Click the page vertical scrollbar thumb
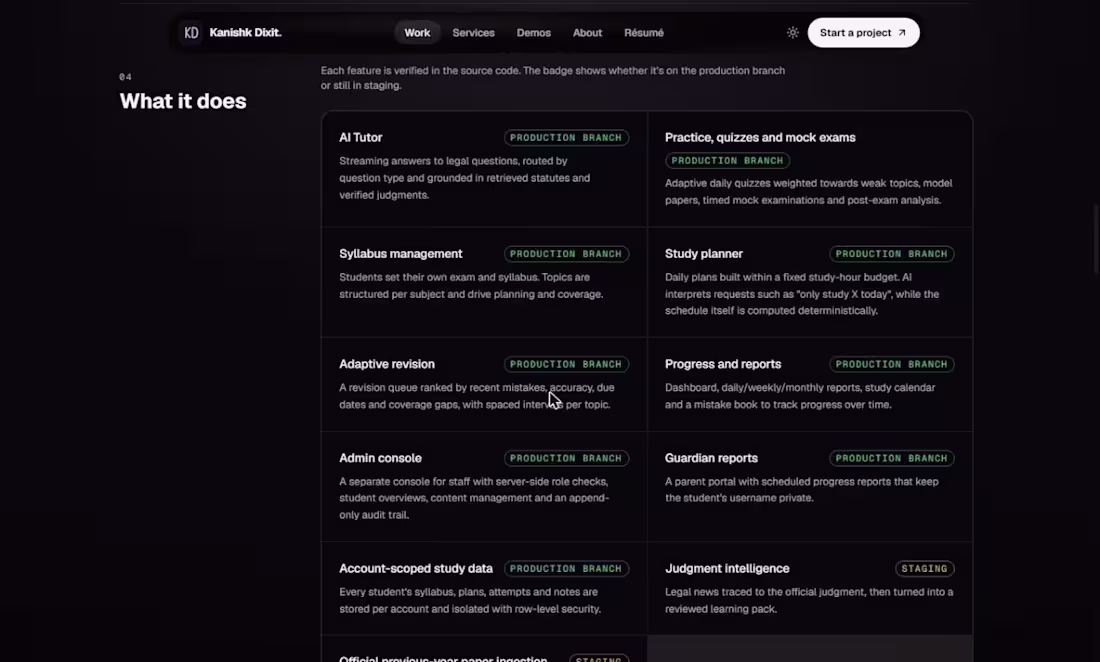 pyautogui.click(x=1096, y=238)
